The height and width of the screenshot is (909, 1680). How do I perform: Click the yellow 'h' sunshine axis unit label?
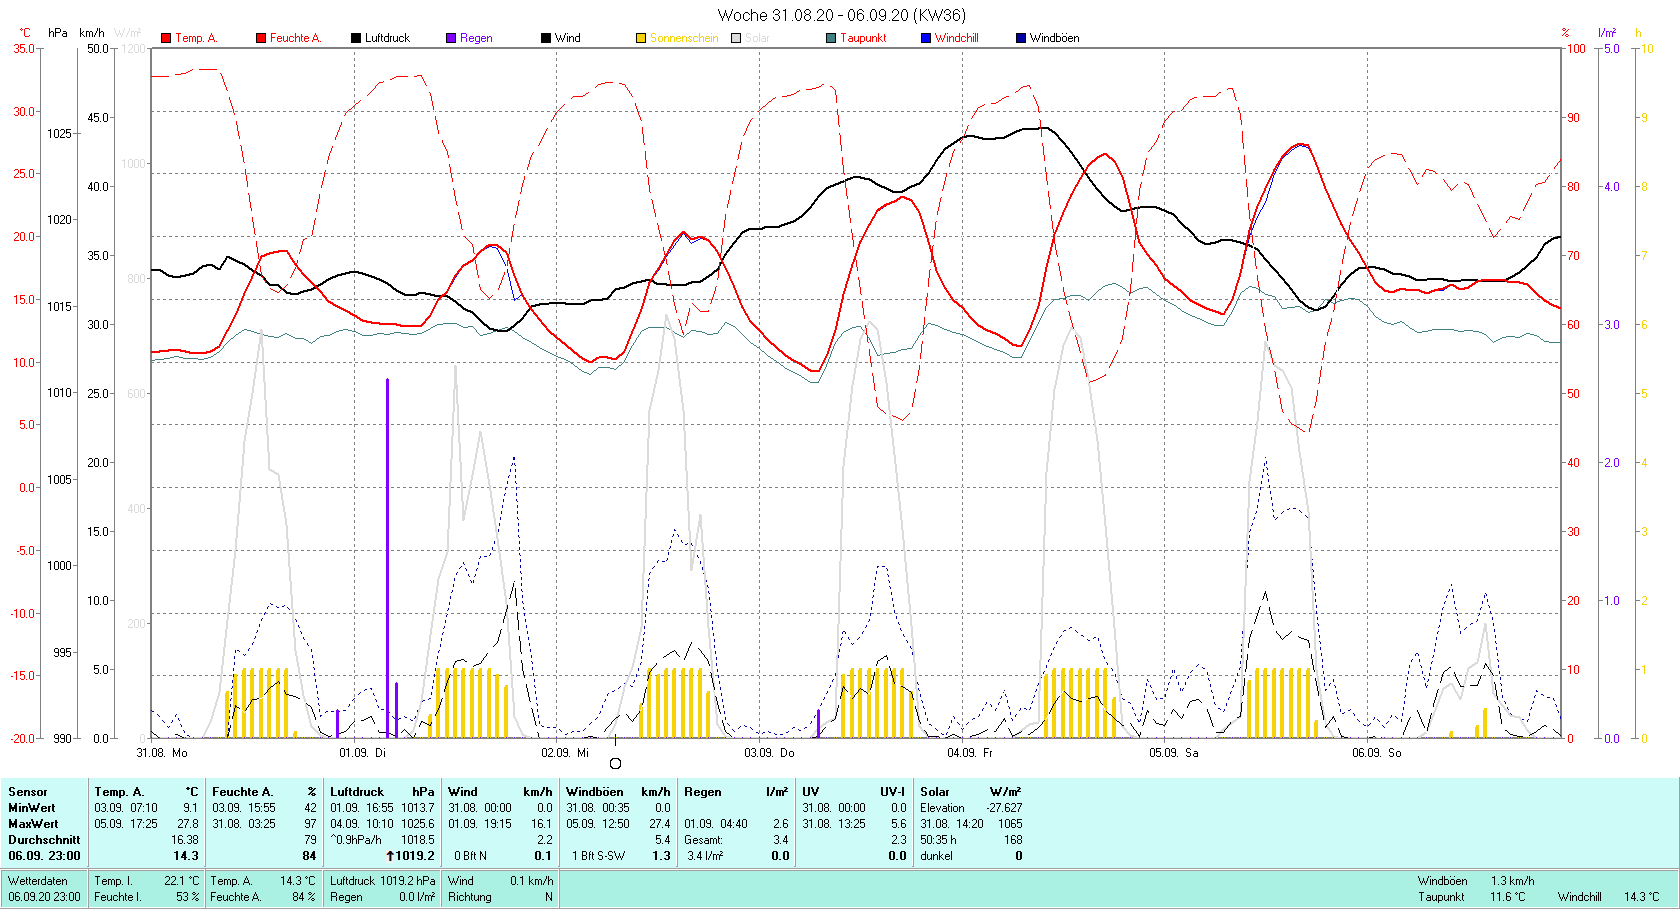[1638, 33]
